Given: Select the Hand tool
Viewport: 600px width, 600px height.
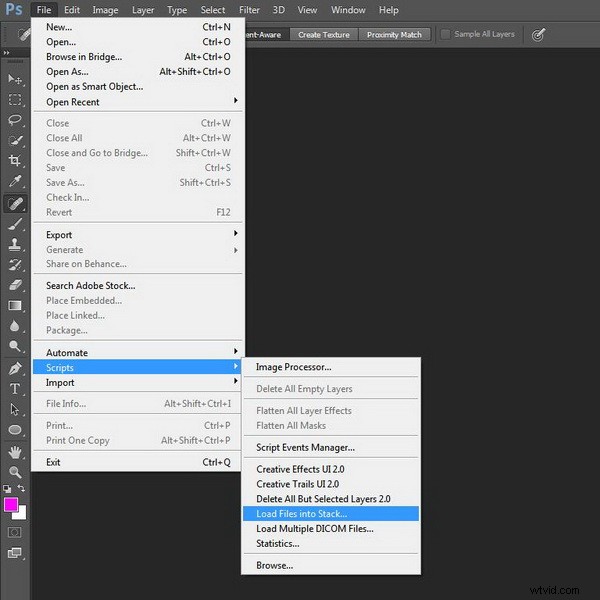Looking at the screenshot, I should tap(15, 451).
